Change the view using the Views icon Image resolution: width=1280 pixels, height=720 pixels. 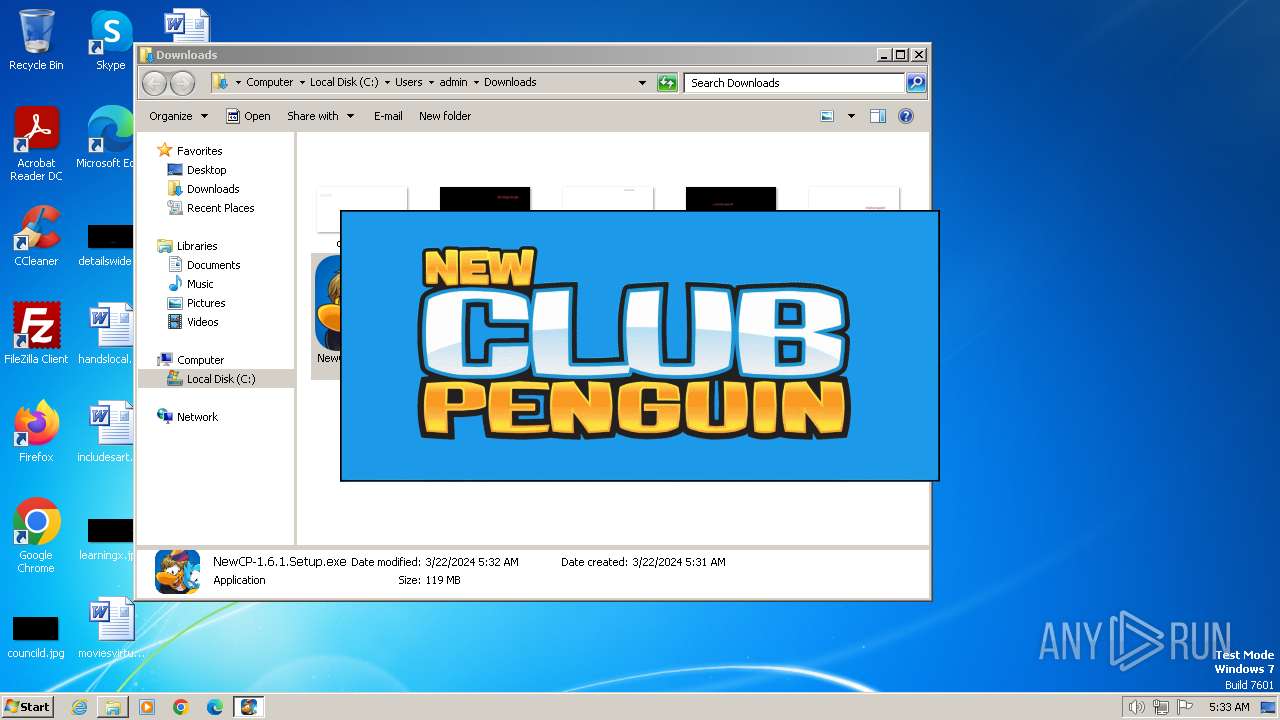(x=827, y=116)
